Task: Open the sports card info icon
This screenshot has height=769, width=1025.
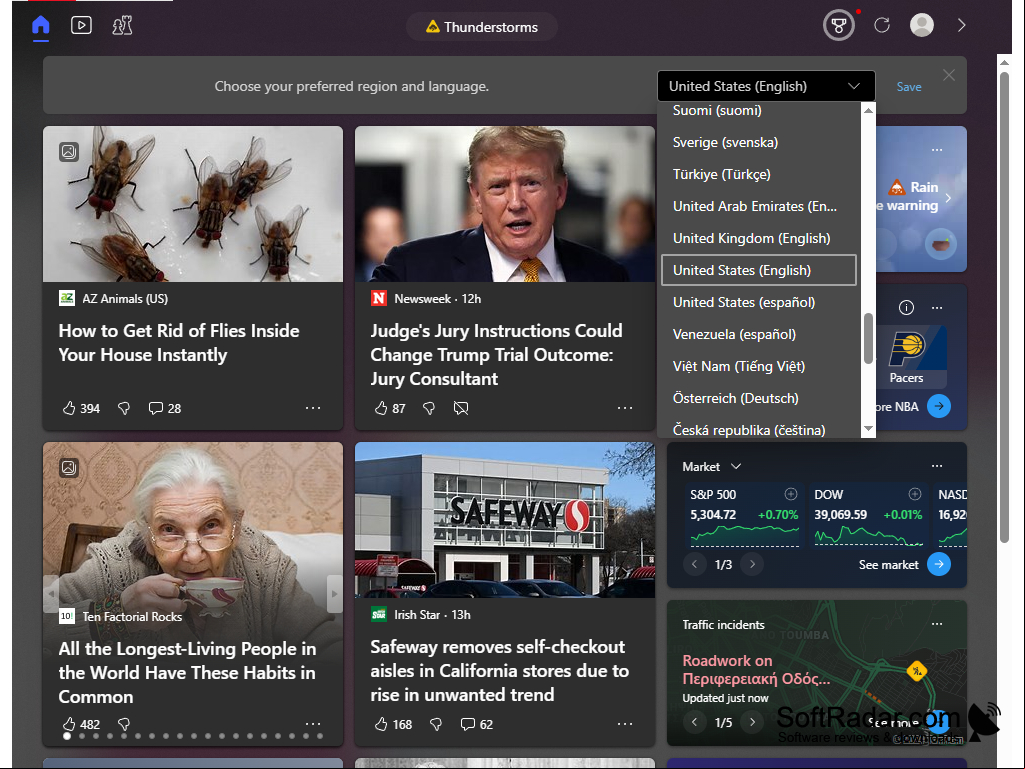Action: [906, 307]
